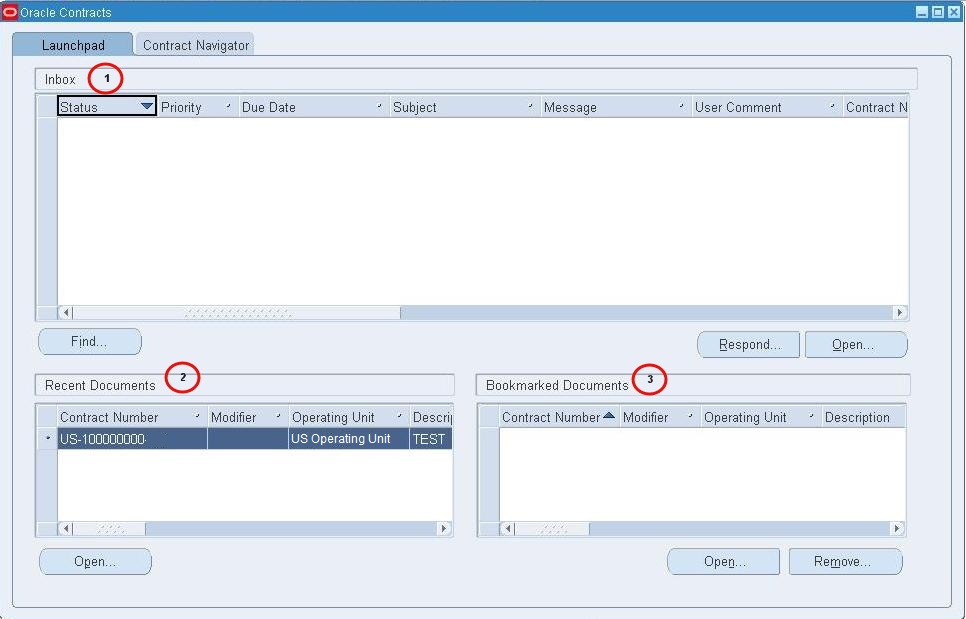This screenshot has height=619, width=966.
Task: Sort the Due Date column using its sort icon
Action: (x=378, y=106)
